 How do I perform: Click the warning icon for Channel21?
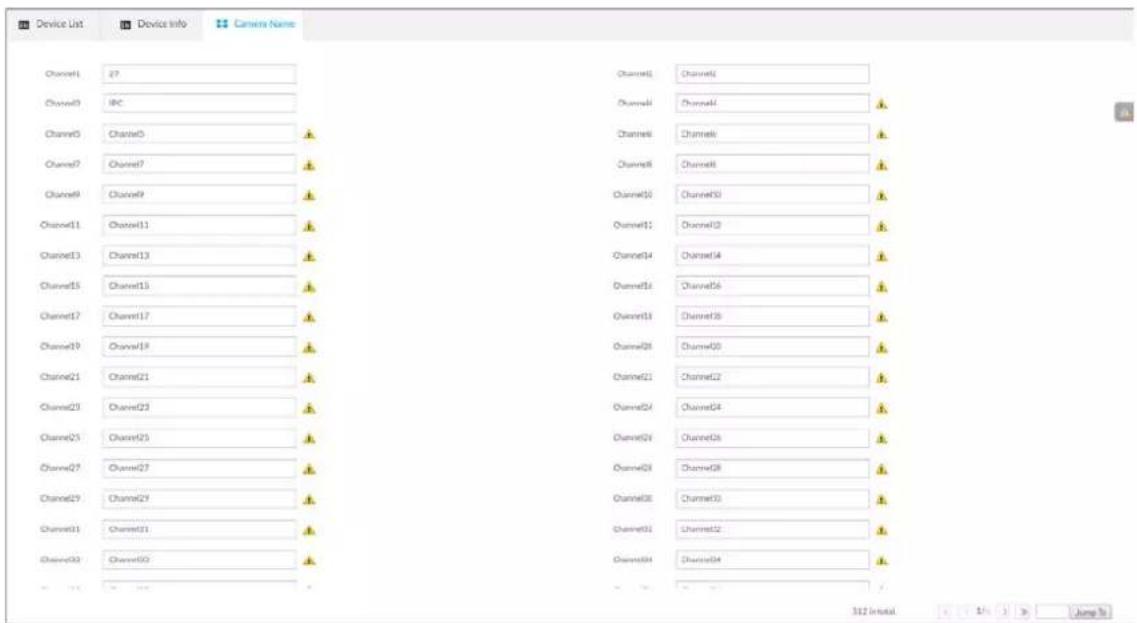pos(310,378)
